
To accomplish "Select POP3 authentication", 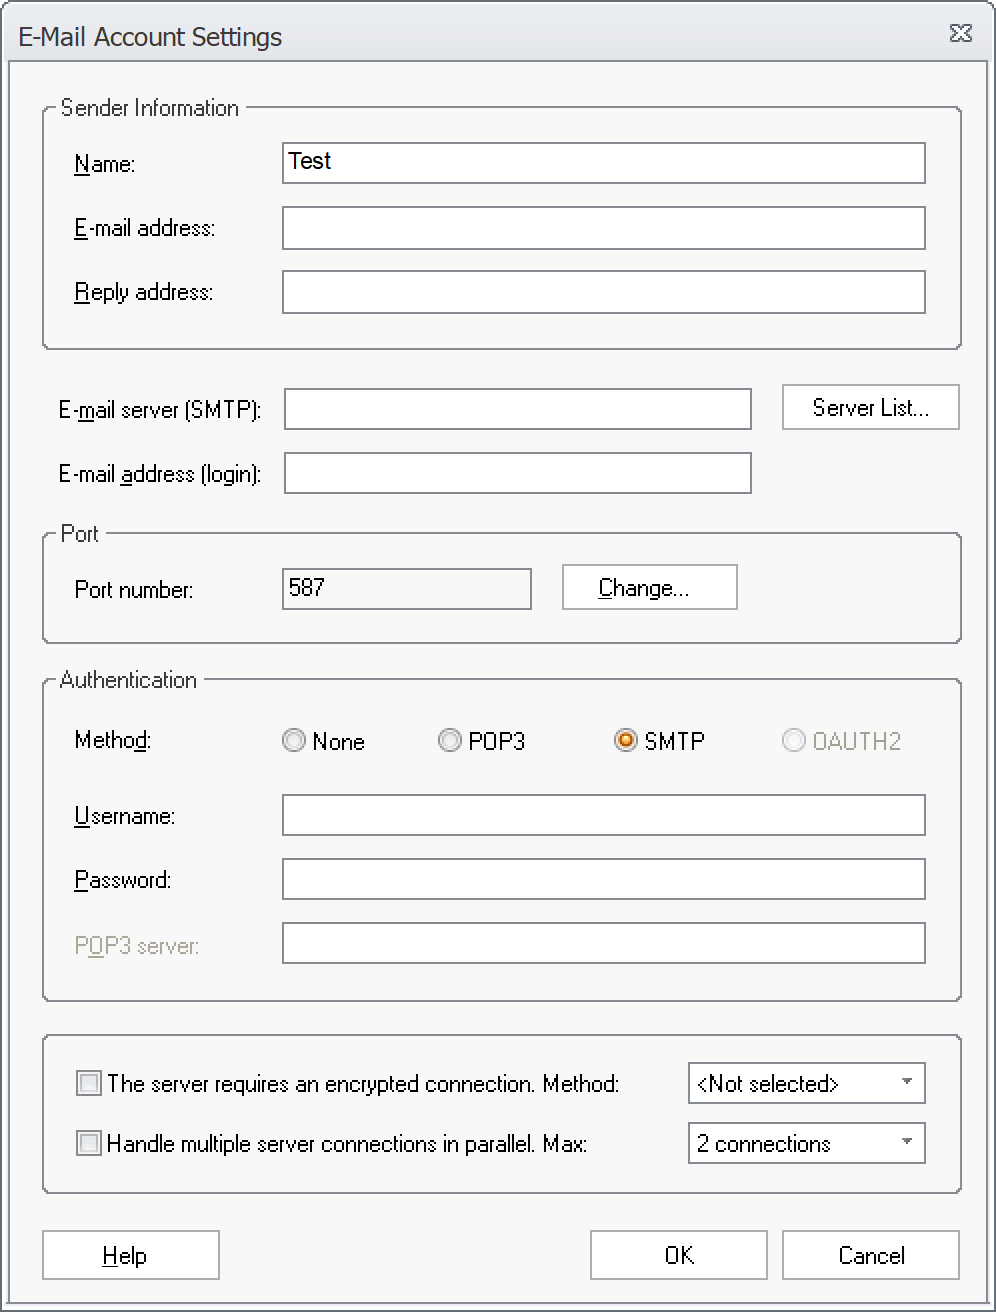I will pyautogui.click(x=450, y=741).
